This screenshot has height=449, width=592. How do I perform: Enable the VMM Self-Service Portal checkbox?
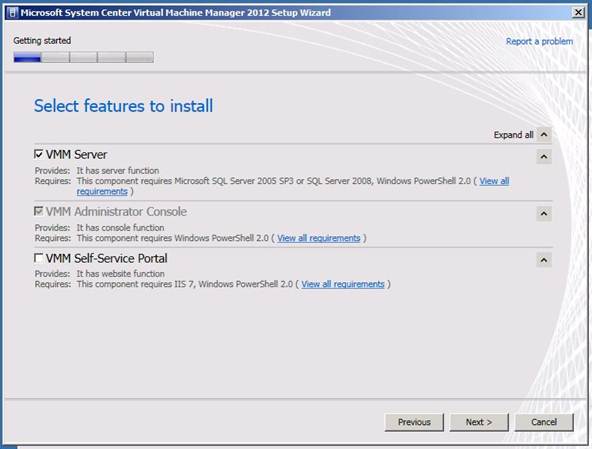[39, 258]
